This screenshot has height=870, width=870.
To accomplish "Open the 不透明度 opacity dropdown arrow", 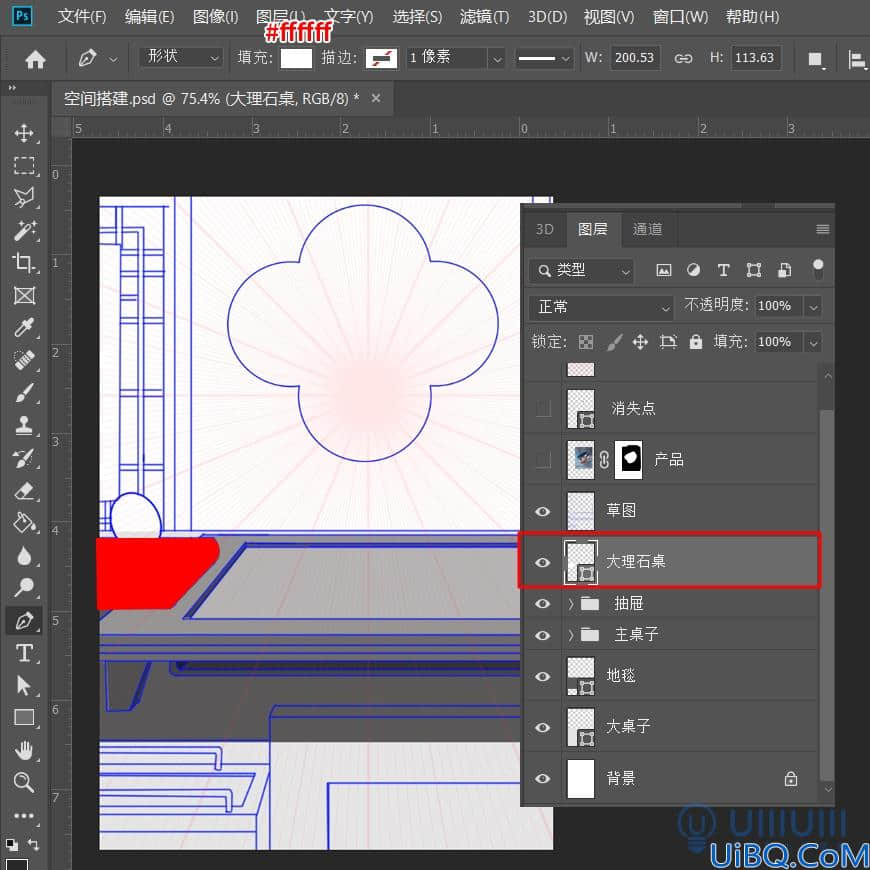I will pos(813,306).
